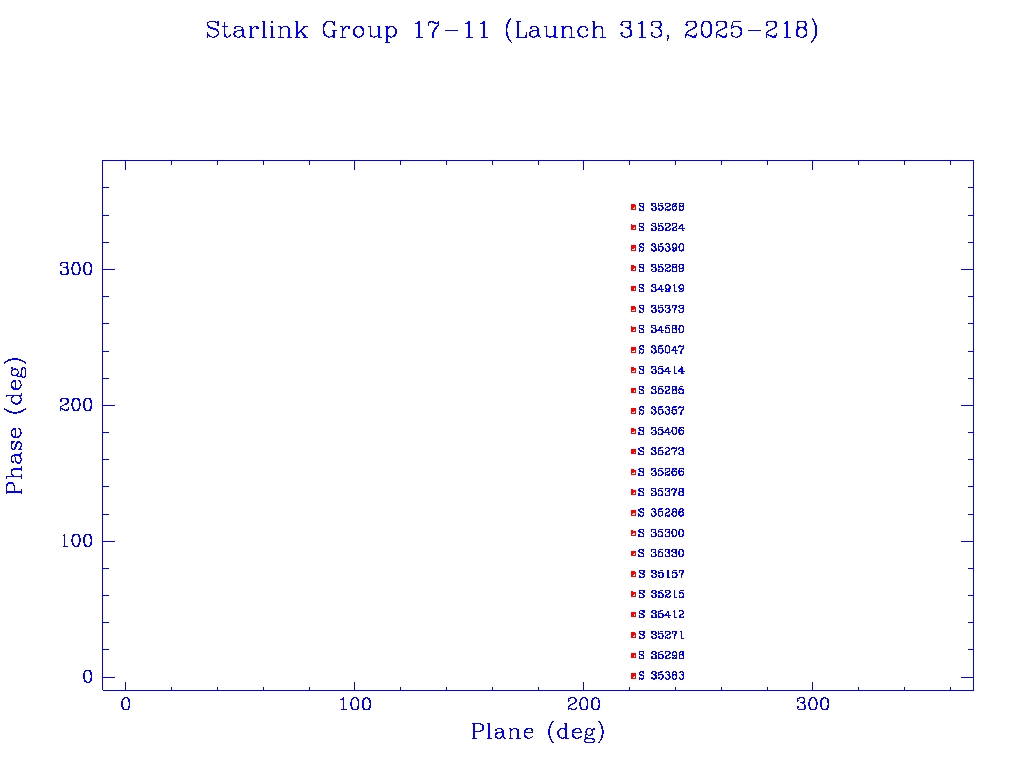
Task: Select the satellite label S 35271
Action: click(x=662, y=635)
